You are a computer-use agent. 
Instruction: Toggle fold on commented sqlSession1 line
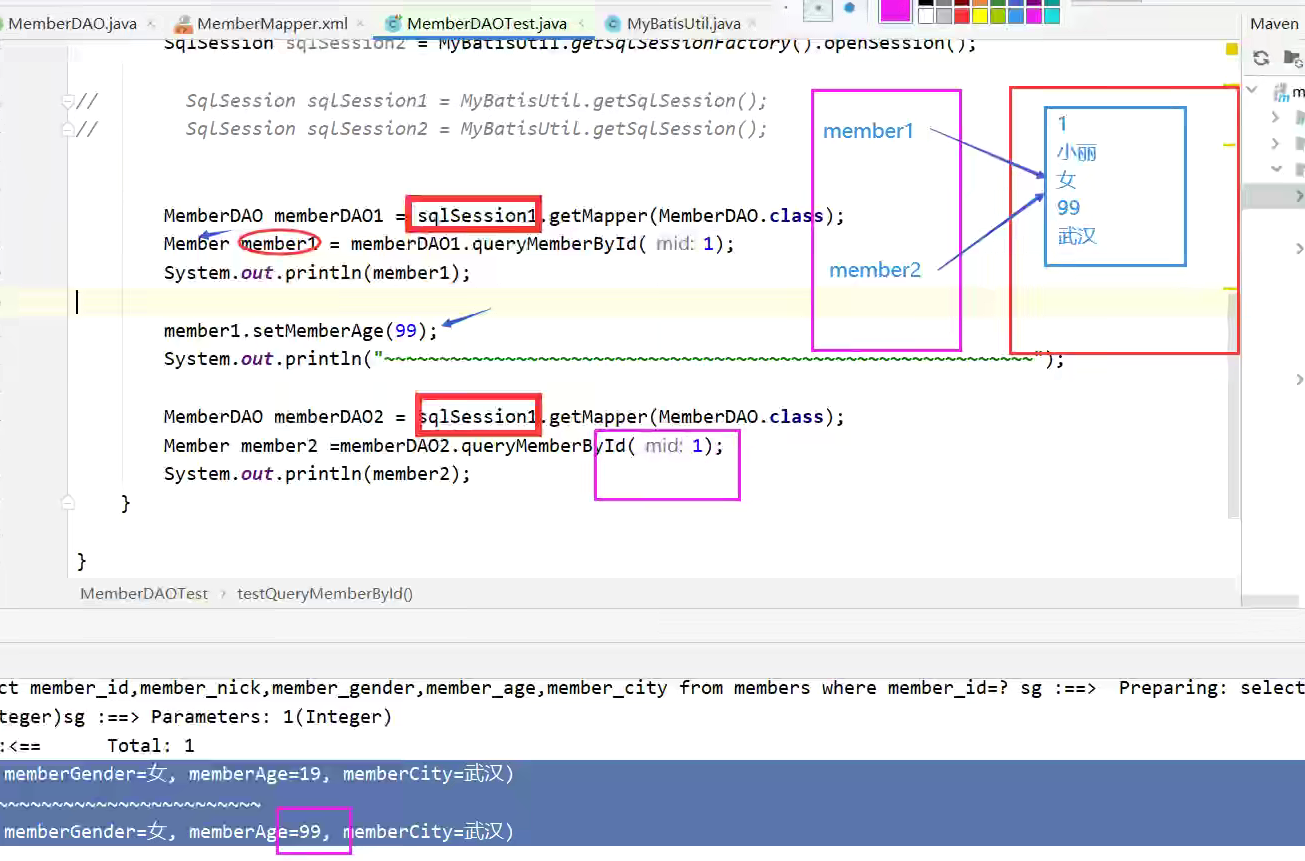coord(67,101)
